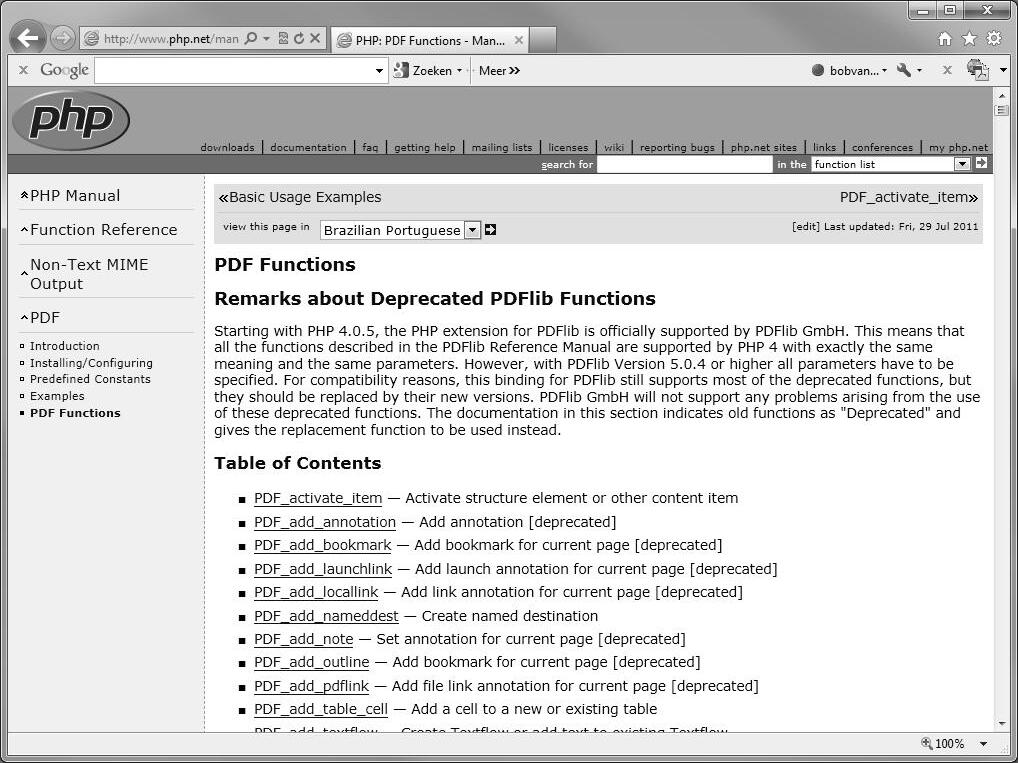Open Predefined Constants in sidebar
1018x763 pixels.
coord(90,379)
